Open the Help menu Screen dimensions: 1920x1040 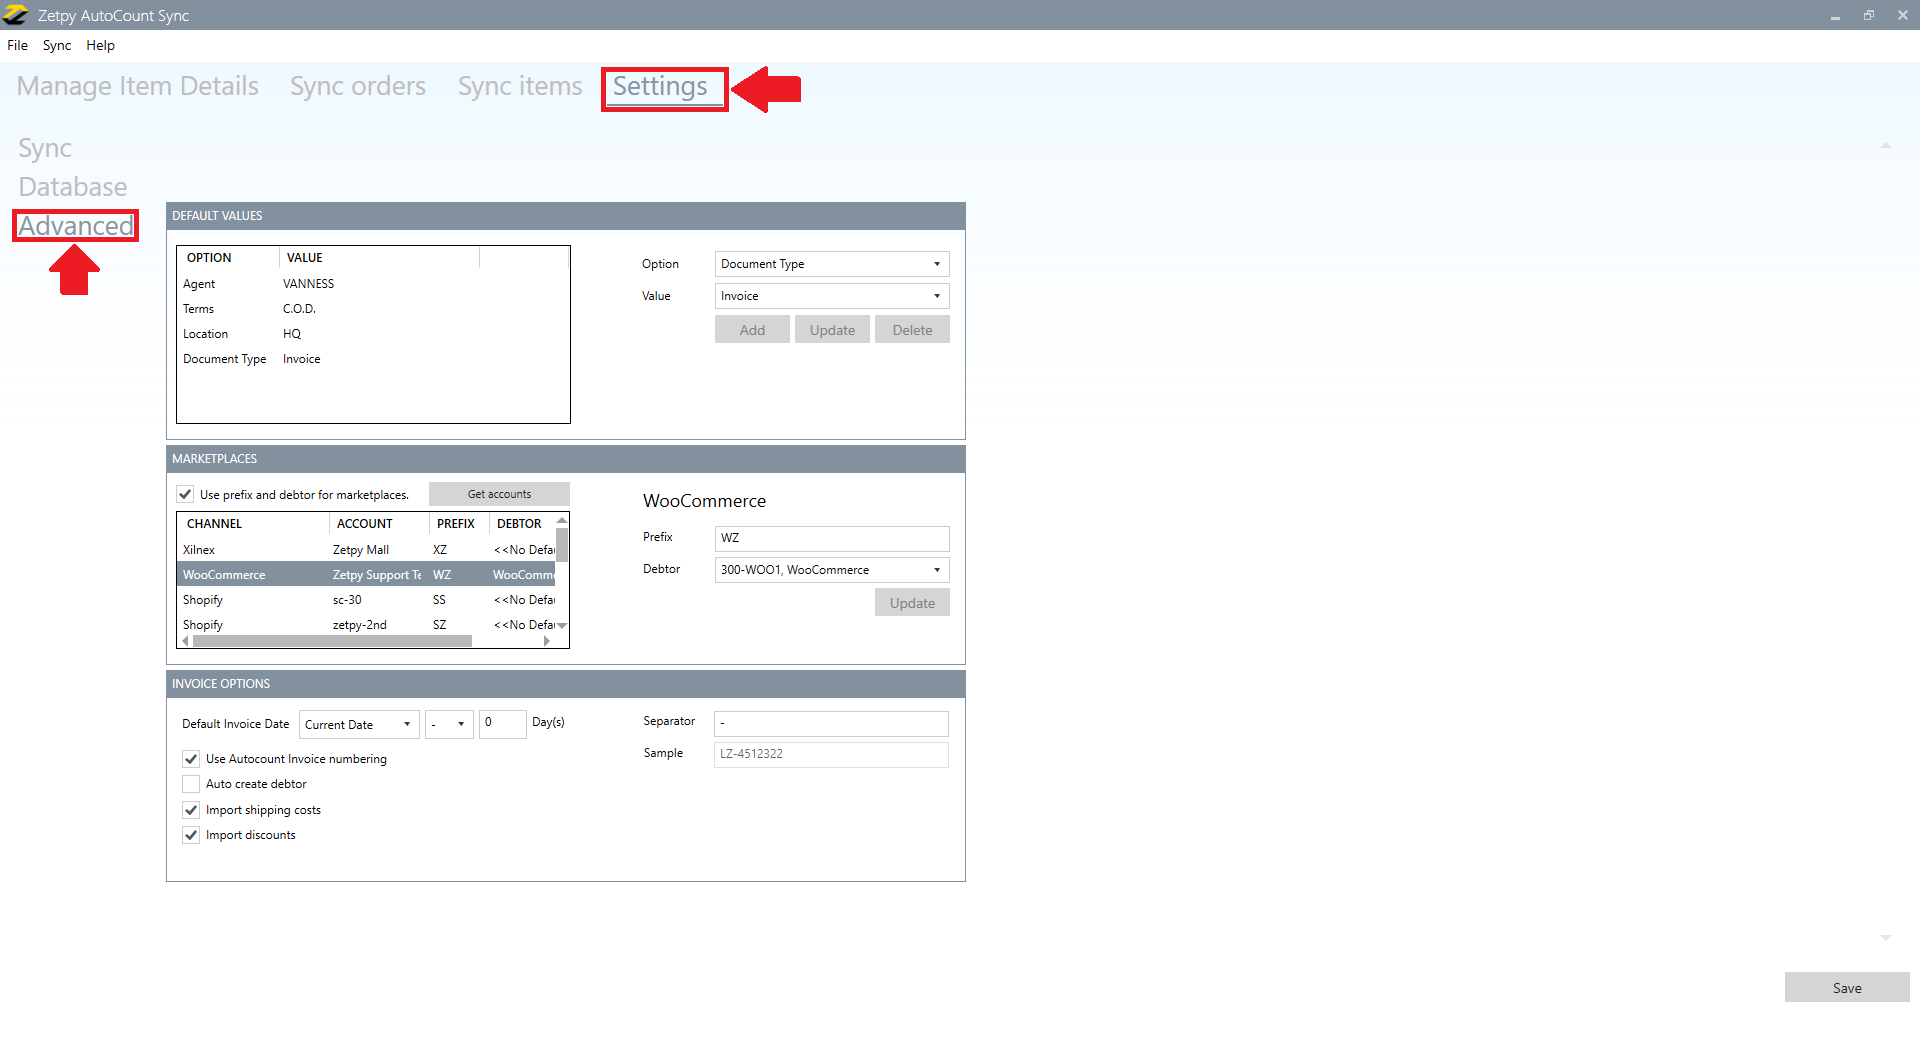point(100,45)
